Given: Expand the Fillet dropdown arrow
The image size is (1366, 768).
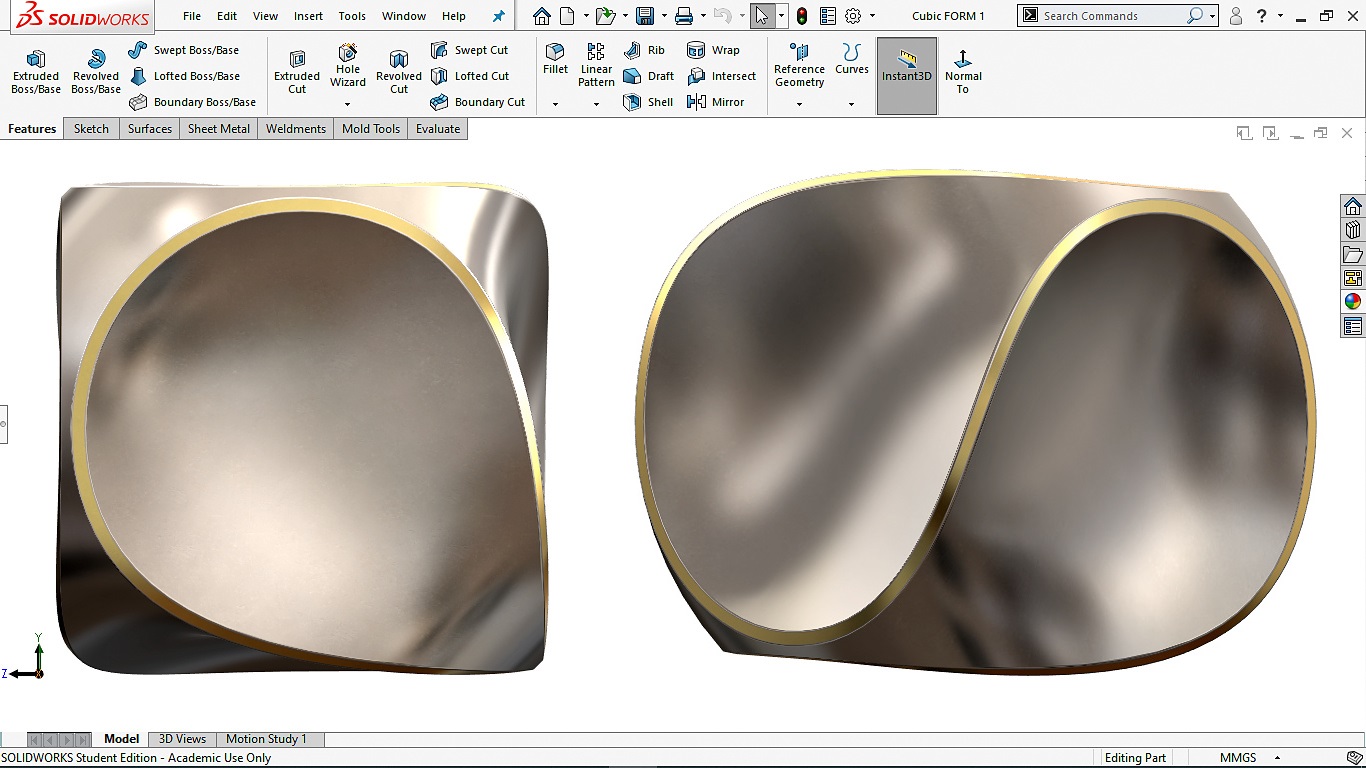Looking at the screenshot, I should point(555,104).
